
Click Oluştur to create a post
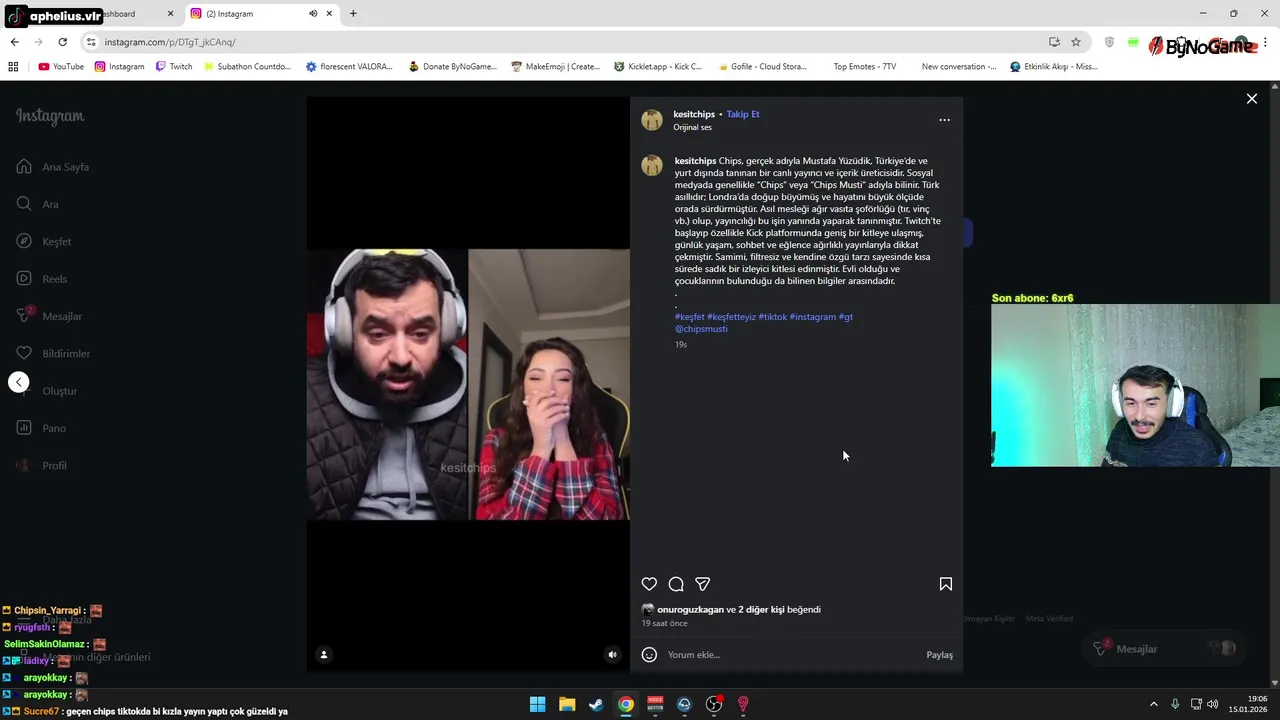point(47,391)
